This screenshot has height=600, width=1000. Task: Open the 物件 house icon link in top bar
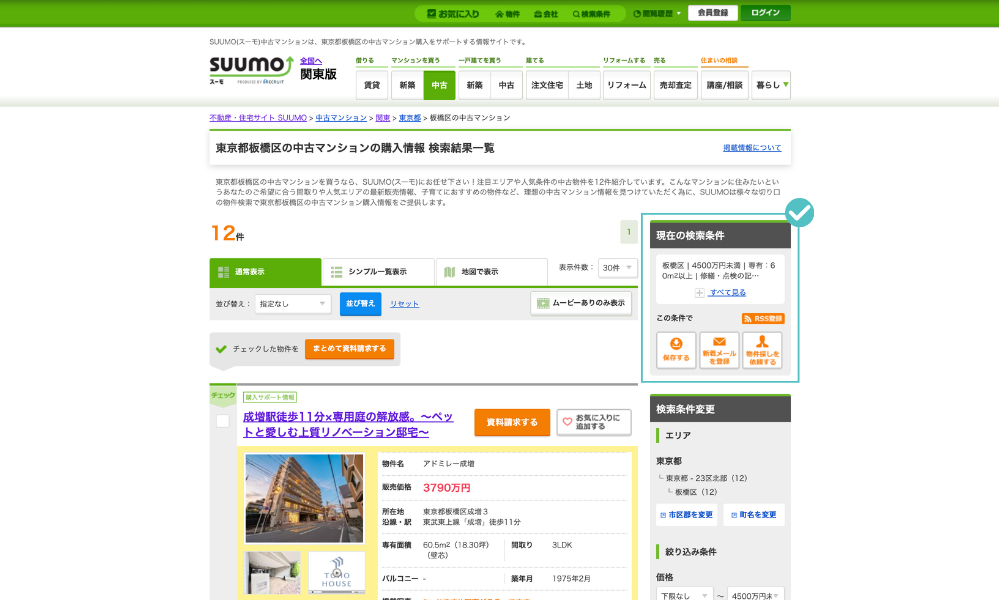(x=508, y=13)
